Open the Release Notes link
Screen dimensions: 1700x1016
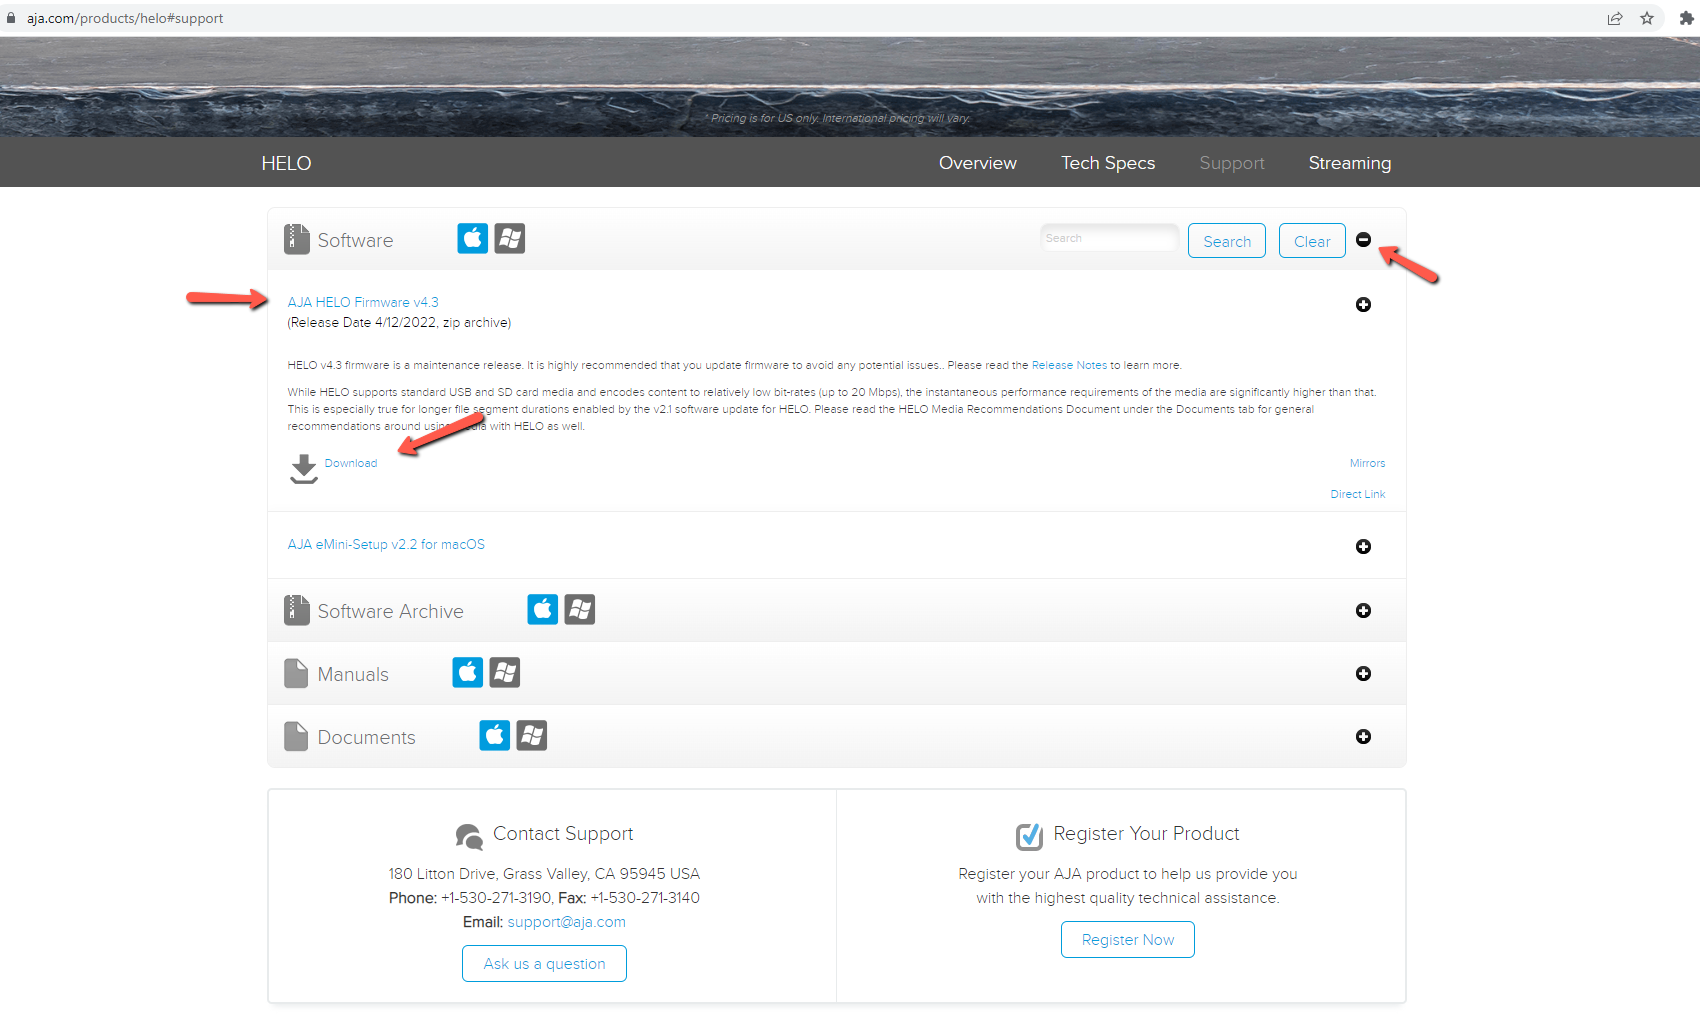(1069, 365)
